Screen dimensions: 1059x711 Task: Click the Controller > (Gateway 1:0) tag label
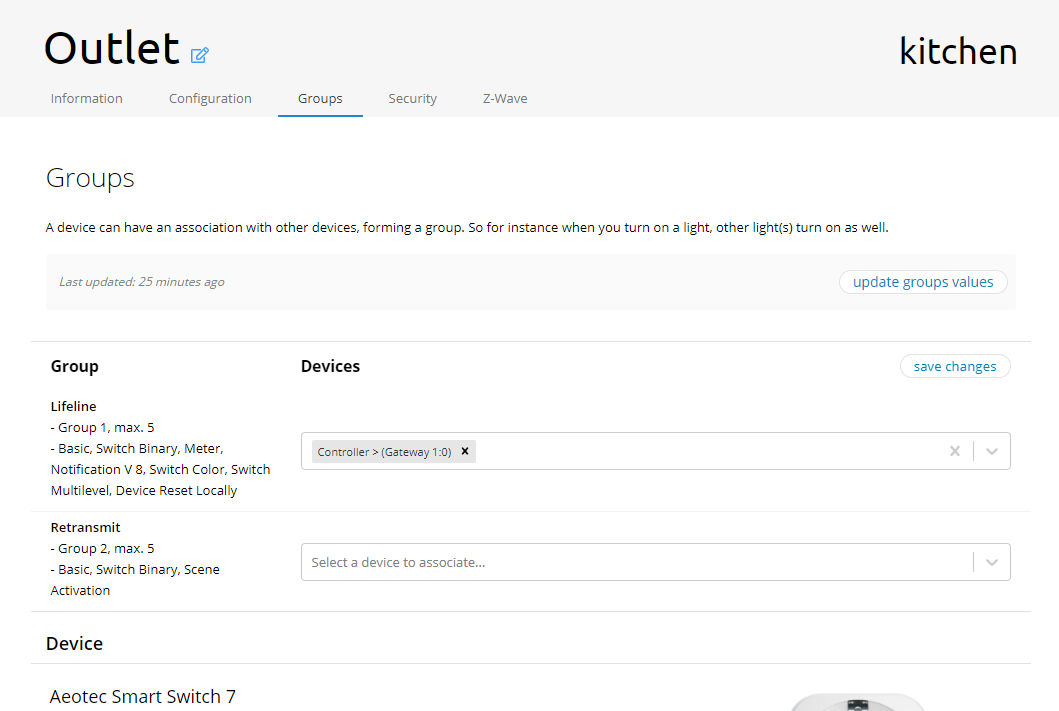[384, 452]
